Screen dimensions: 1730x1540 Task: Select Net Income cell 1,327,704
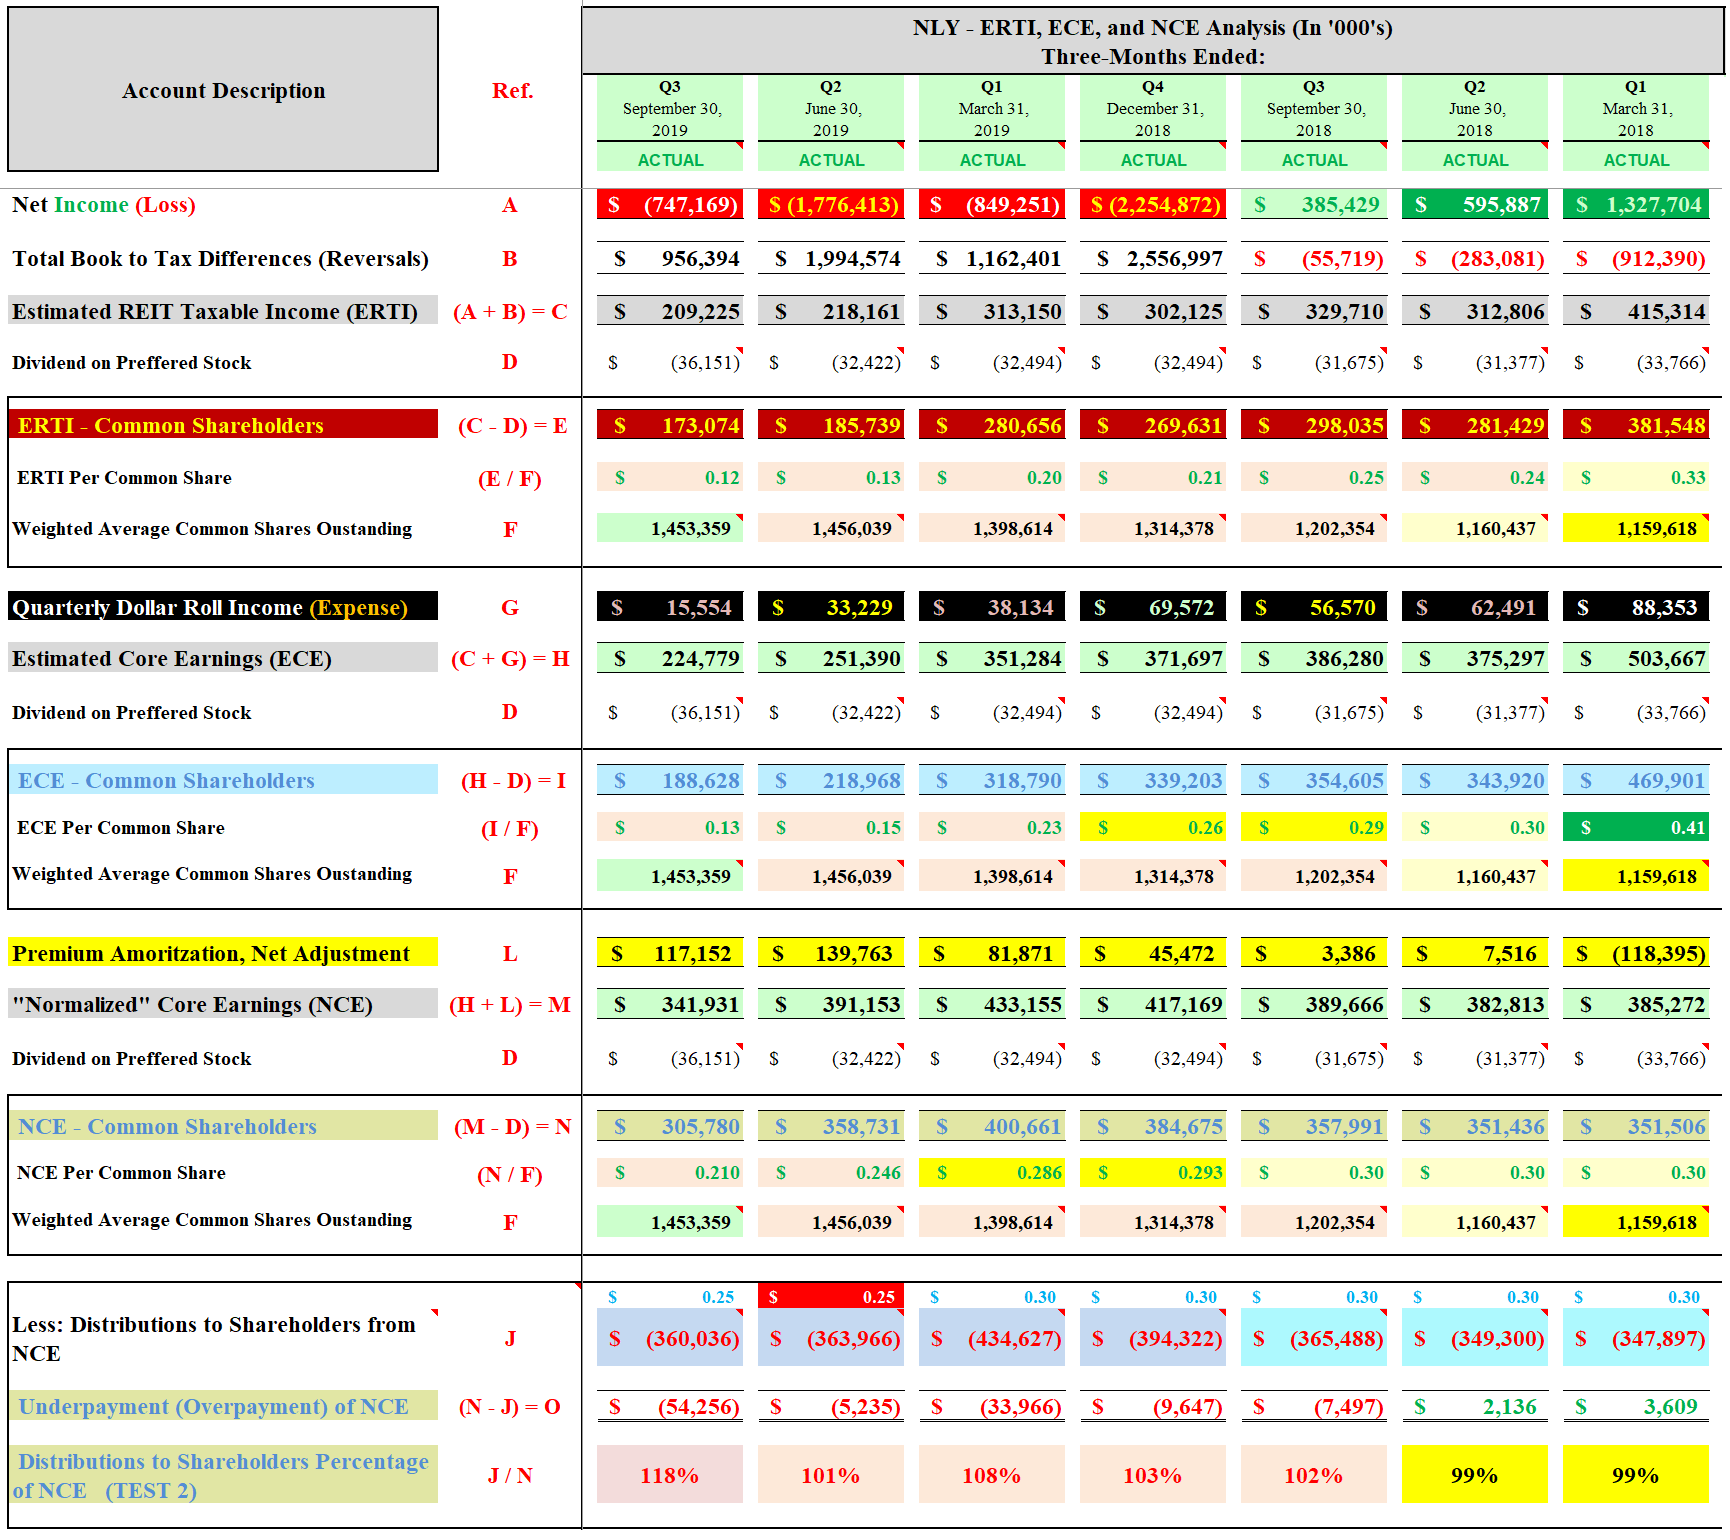tap(1636, 205)
